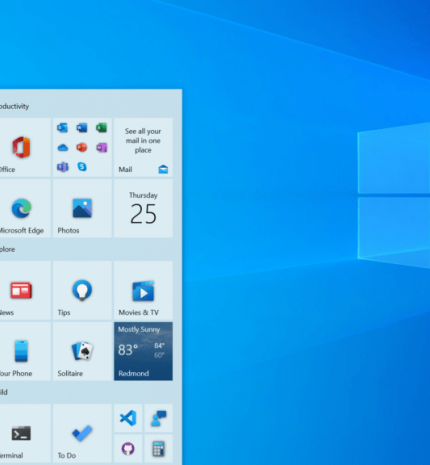The image size is (430, 465).
Task: Launch the Terminal tile
Action: (x=25, y=433)
